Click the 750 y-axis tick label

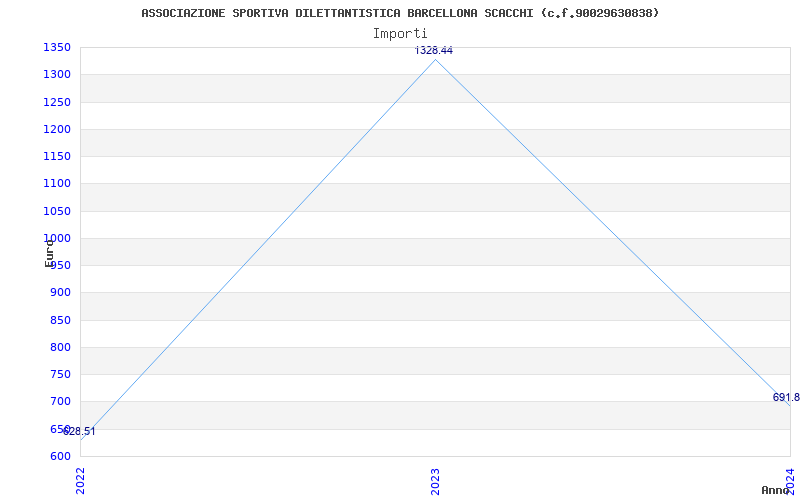pyautogui.click(x=59, y=374)
